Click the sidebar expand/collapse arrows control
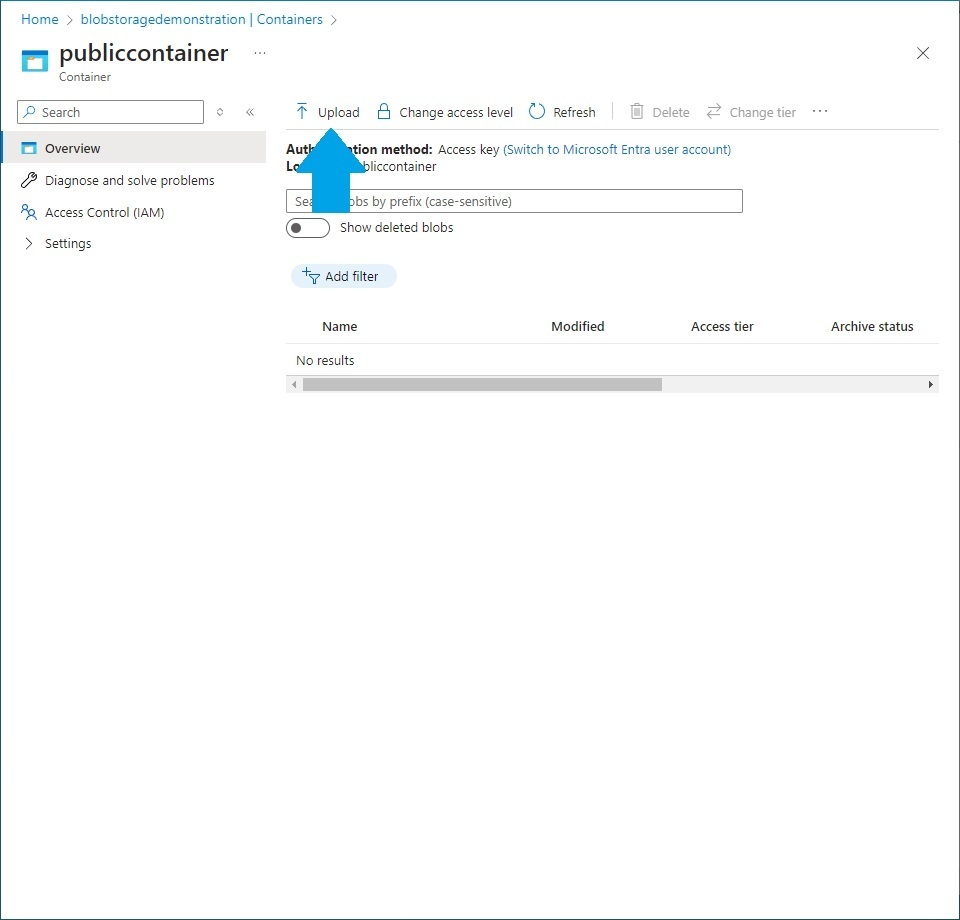Viewport: 960px width, 920px height. [x=220, y=112]
